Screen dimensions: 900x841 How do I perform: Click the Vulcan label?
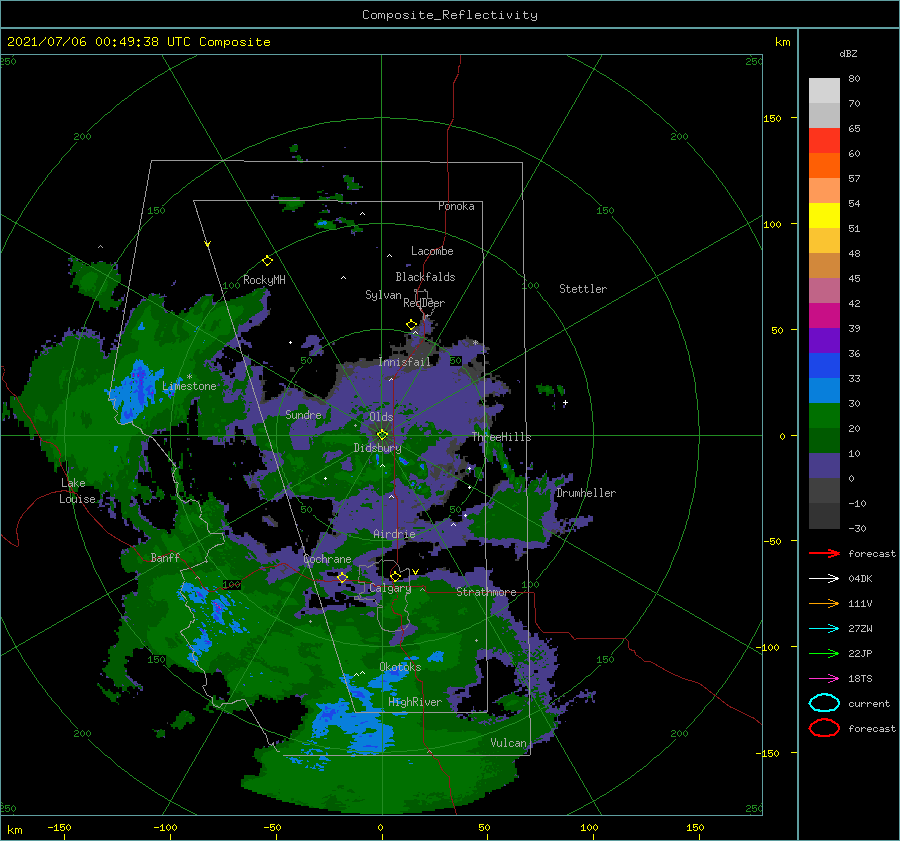[509, 743]
